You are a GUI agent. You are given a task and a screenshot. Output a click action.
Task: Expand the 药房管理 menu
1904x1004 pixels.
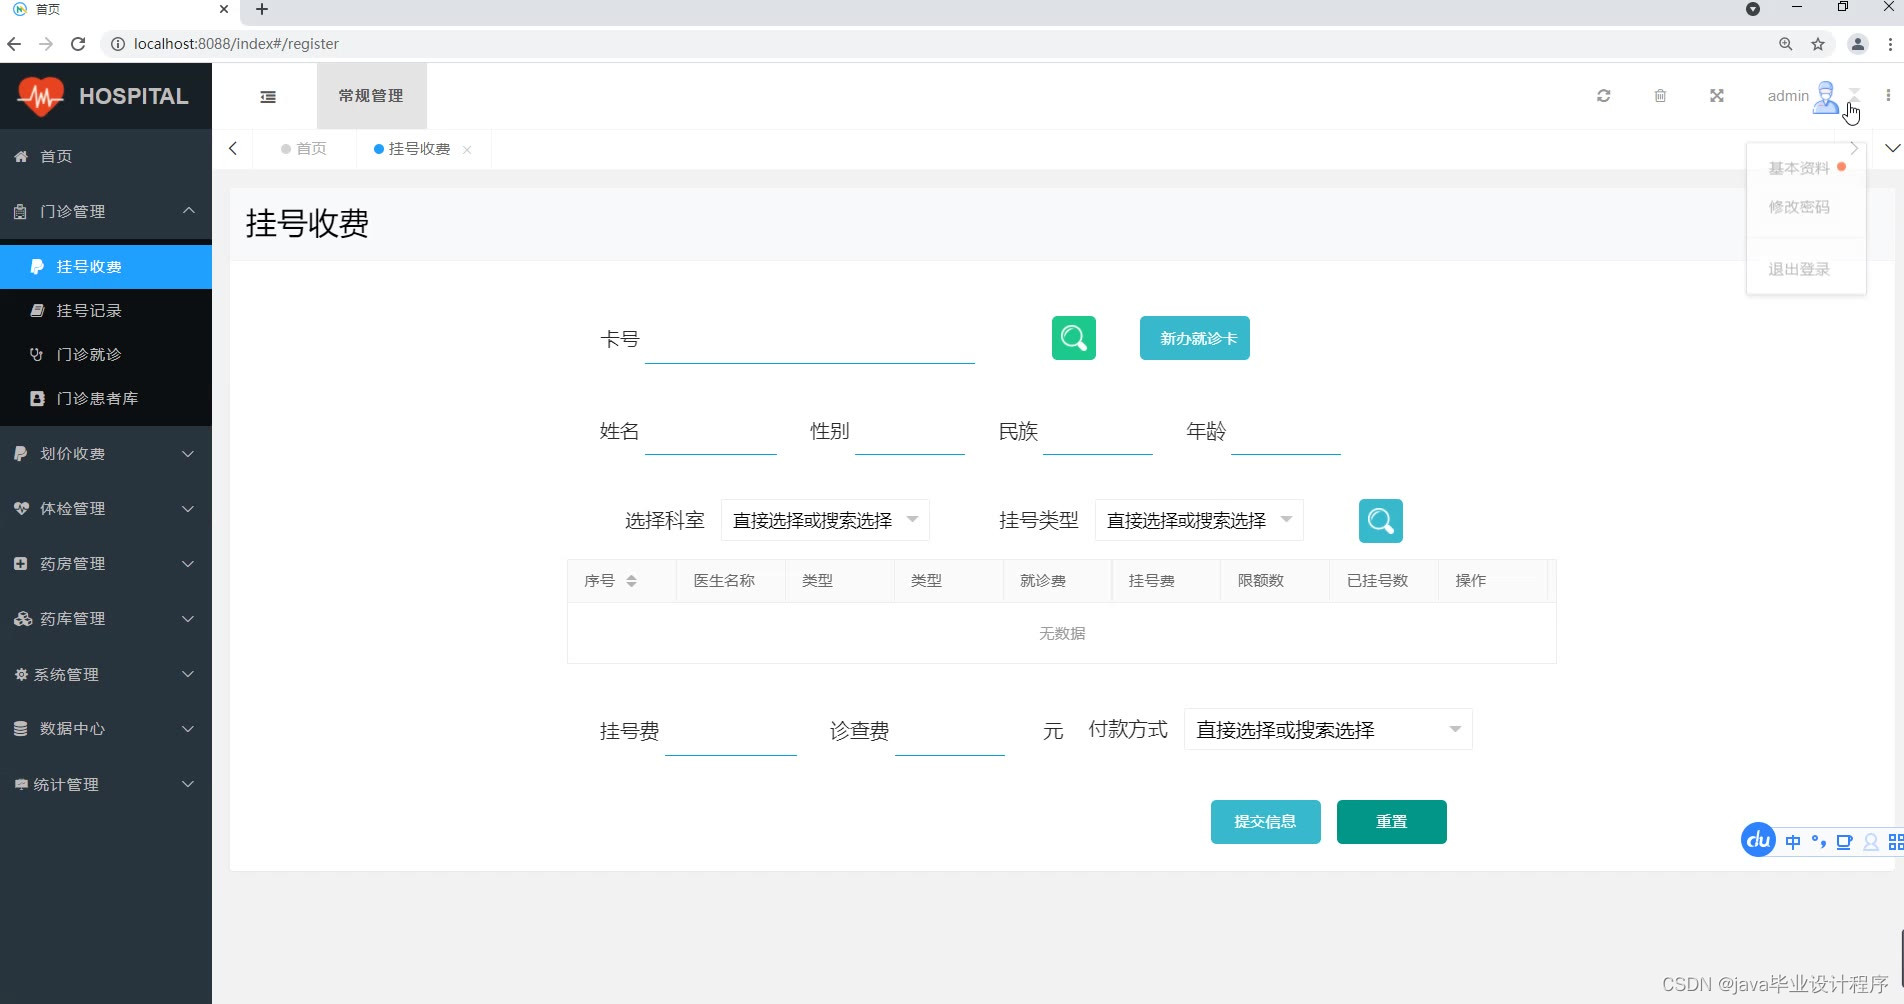(106, 564)
